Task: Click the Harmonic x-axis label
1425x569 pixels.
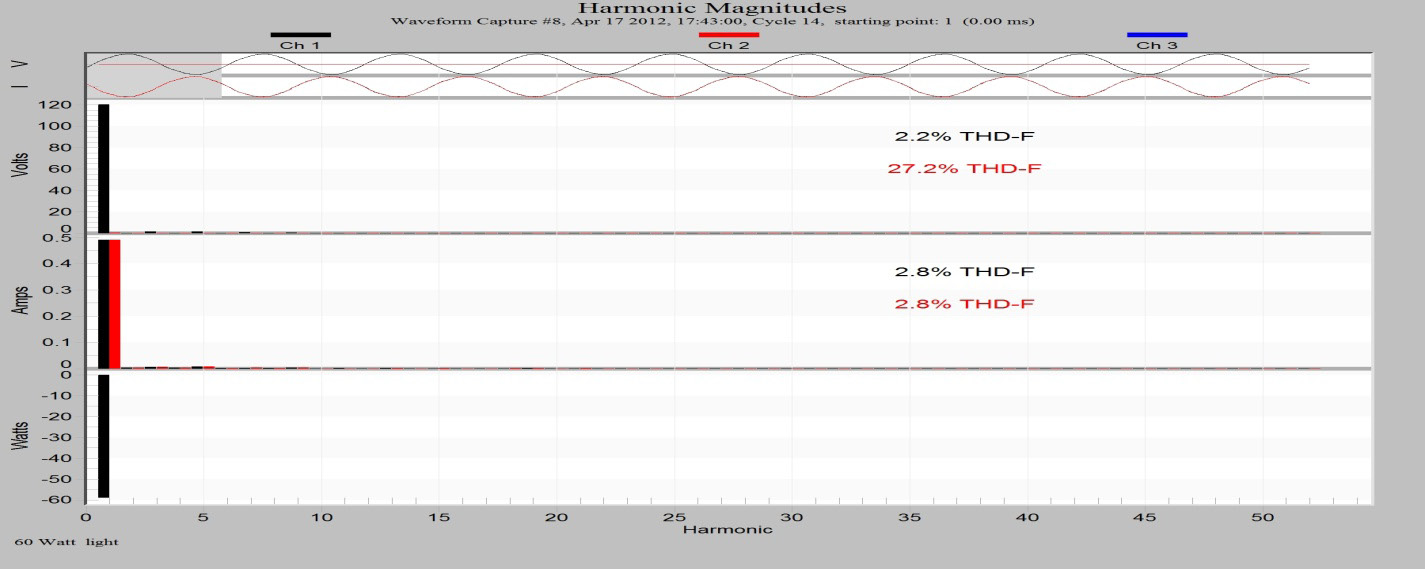Action: (713, 529)
